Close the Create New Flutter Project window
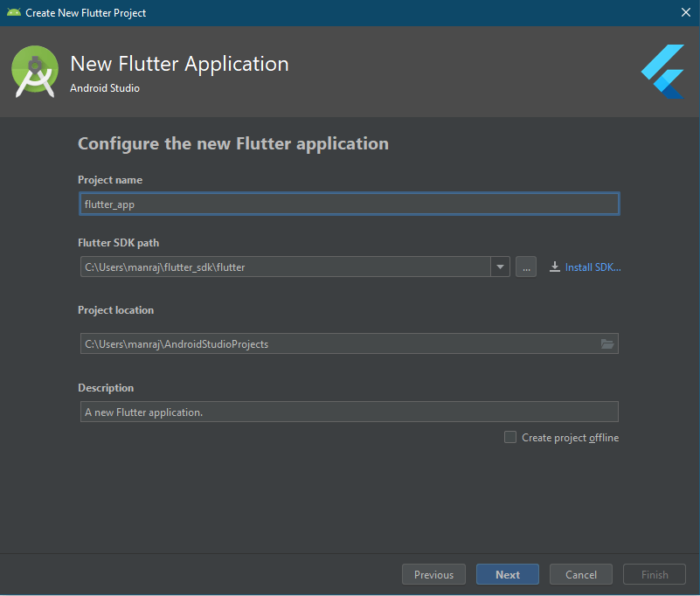 tap(686, 13)
